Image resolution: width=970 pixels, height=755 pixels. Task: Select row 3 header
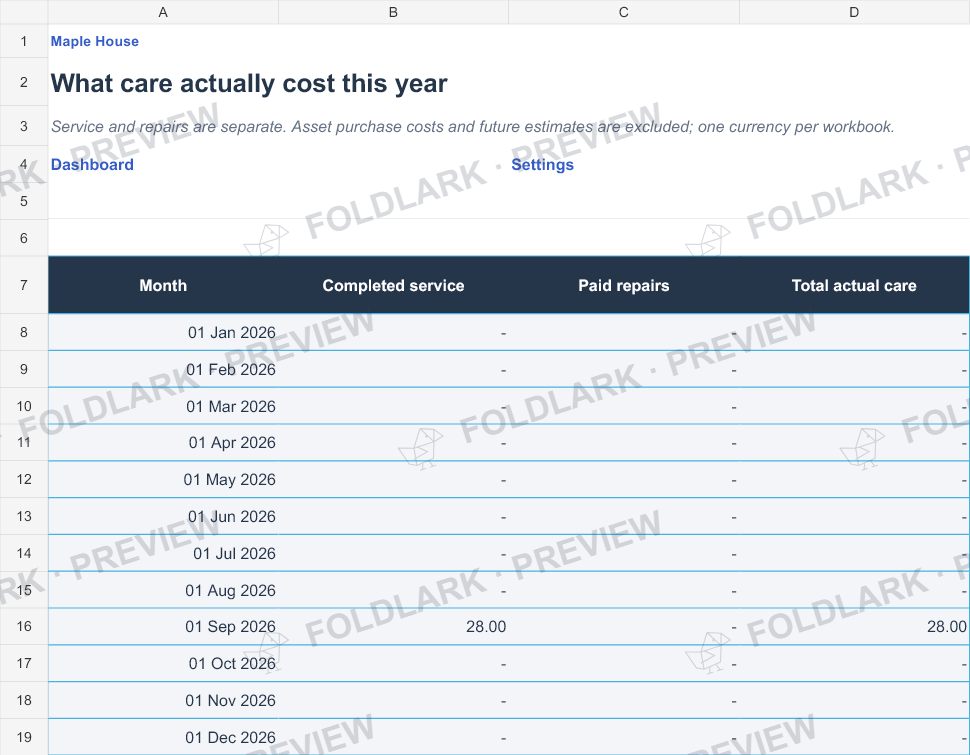coord(24,126)
